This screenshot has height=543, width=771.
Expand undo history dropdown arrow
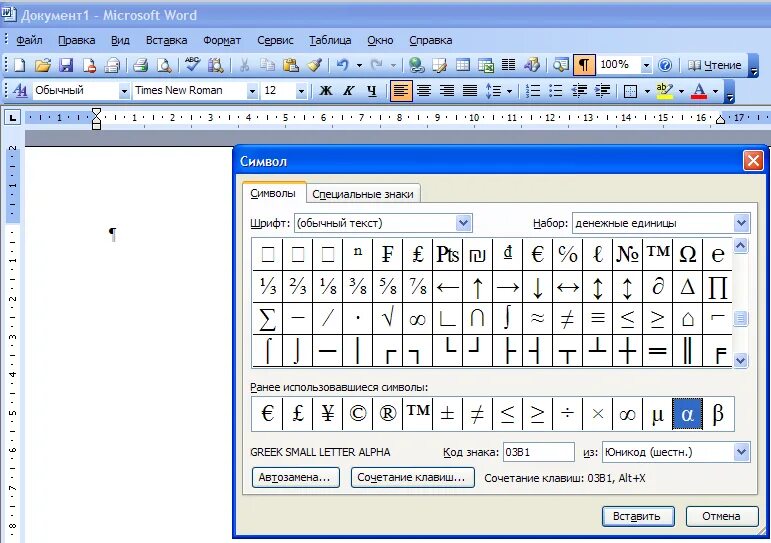pos(359,65)
